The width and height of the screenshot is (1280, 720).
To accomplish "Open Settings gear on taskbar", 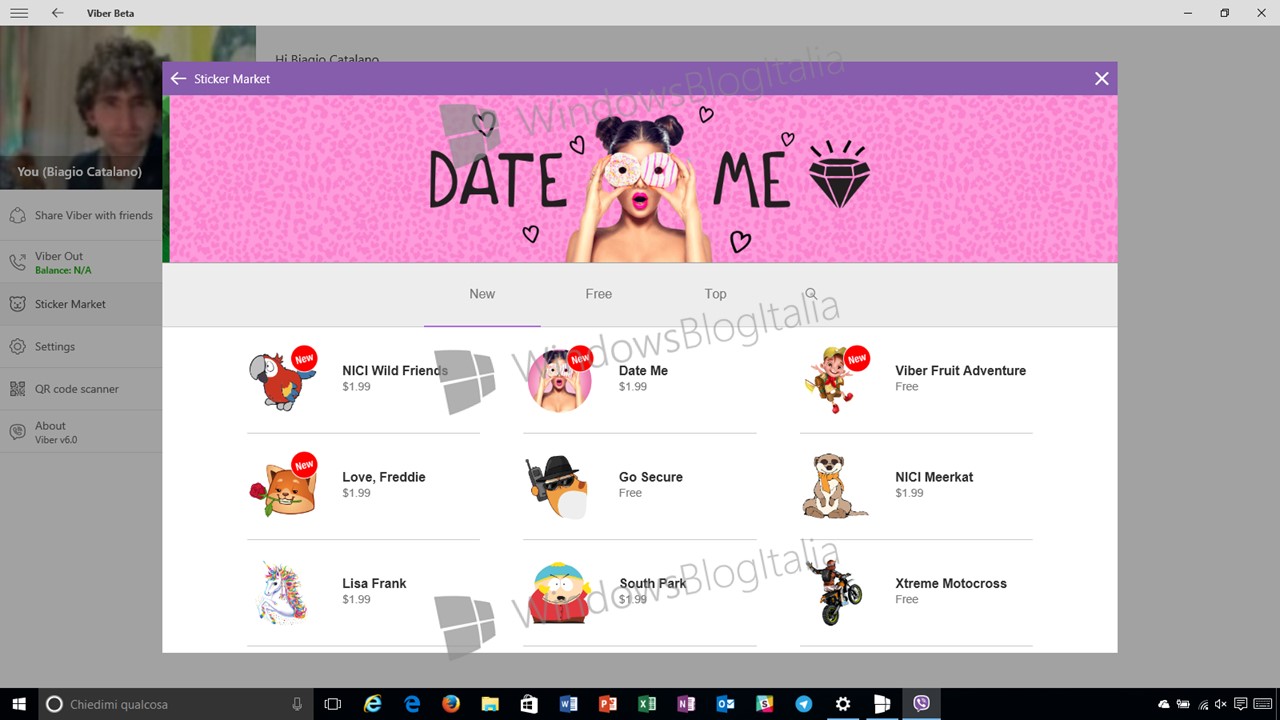I will click(x=843, y=704).
